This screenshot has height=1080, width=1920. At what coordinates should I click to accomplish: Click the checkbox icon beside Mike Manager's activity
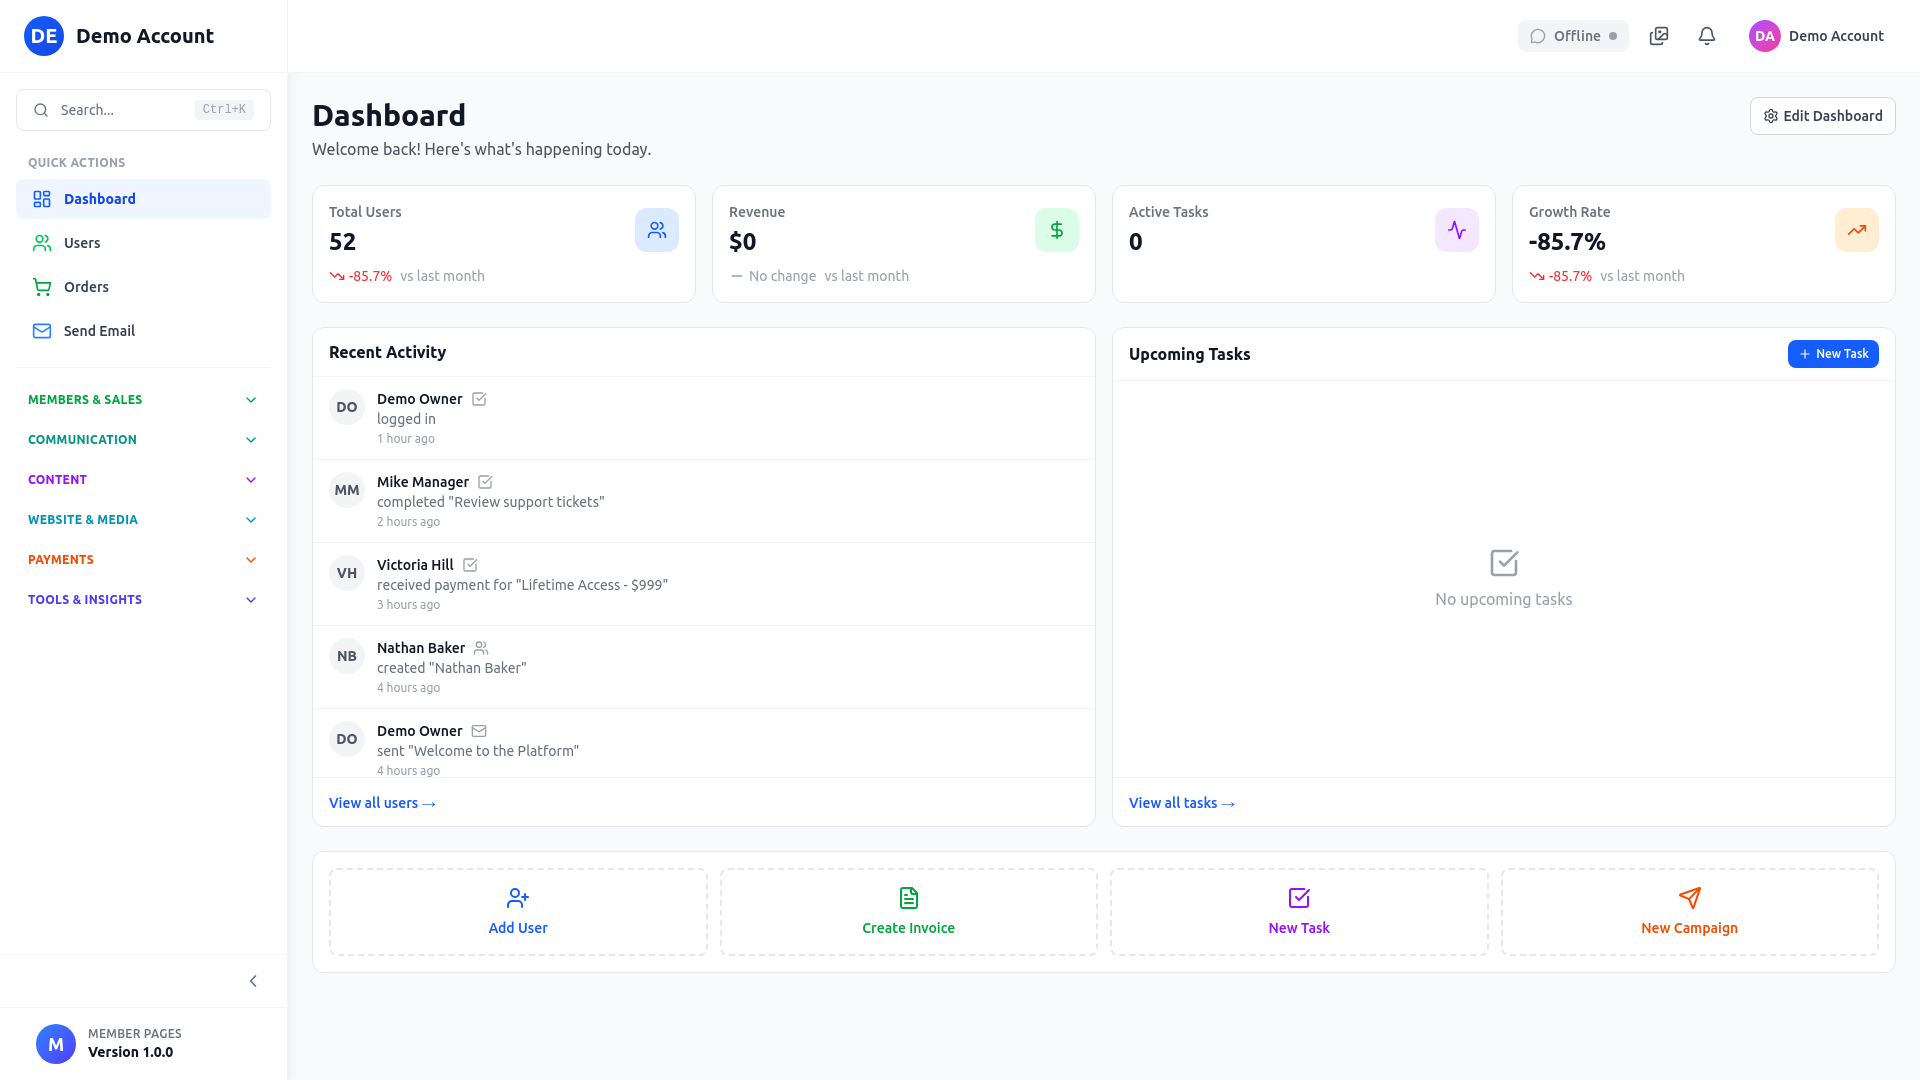point(485,481)
